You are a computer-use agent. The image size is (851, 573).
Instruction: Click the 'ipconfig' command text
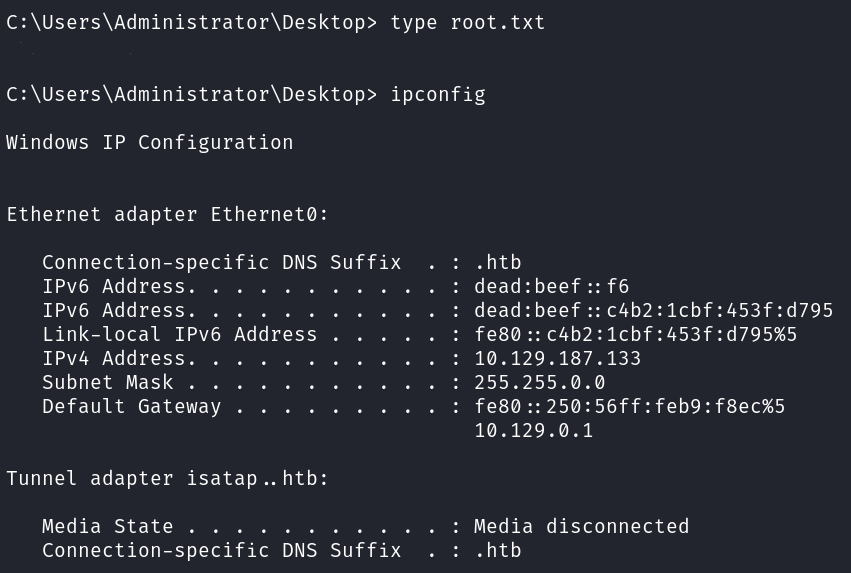click(437, 94)
